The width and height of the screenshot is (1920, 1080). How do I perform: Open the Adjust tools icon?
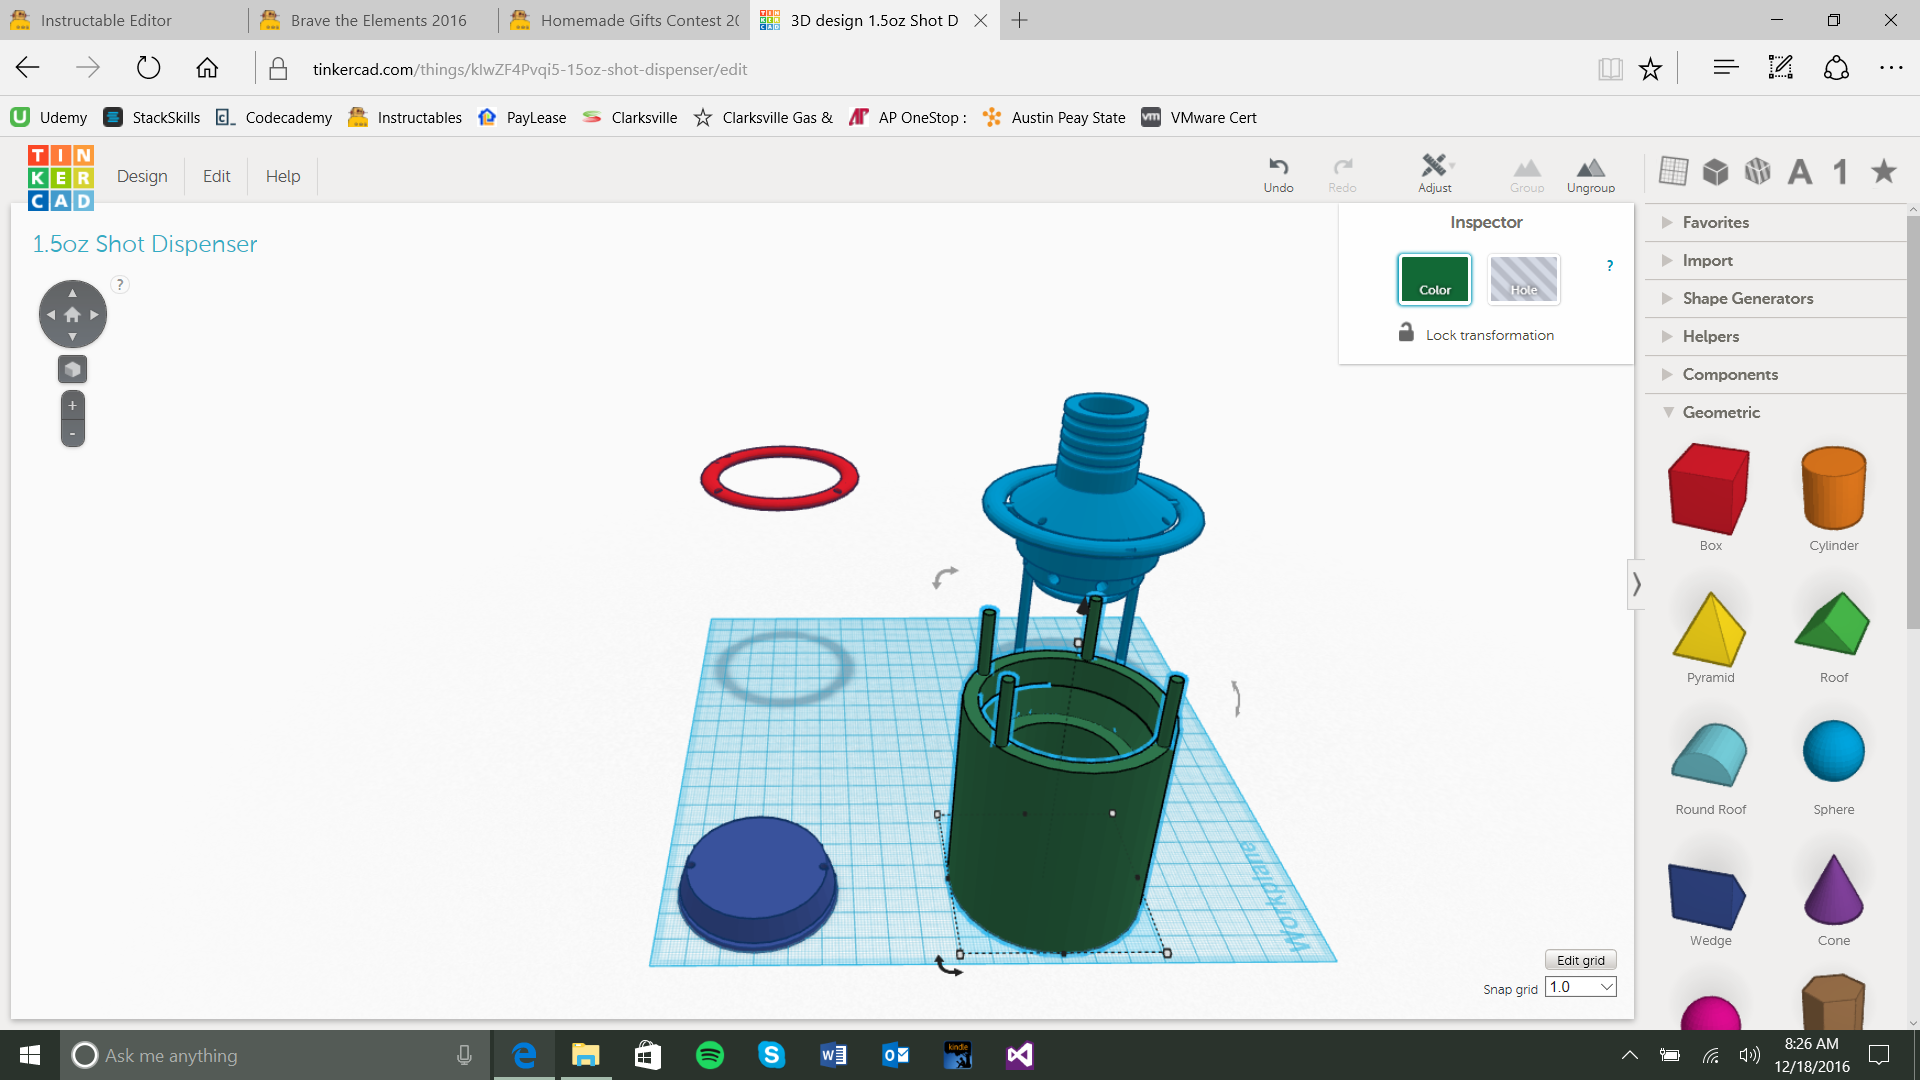point(1434,166)
